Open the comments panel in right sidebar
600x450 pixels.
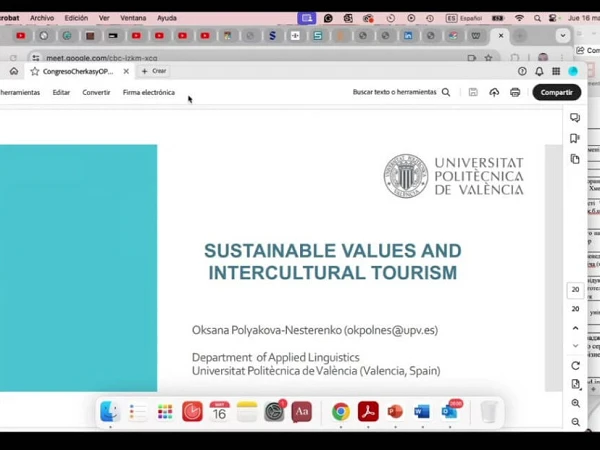pos(575,118)
